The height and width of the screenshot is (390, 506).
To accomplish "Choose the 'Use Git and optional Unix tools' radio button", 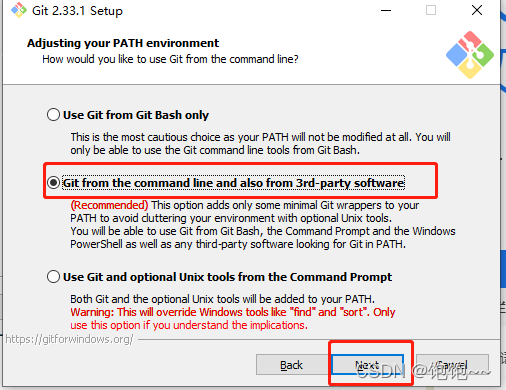I will point(53,277).
